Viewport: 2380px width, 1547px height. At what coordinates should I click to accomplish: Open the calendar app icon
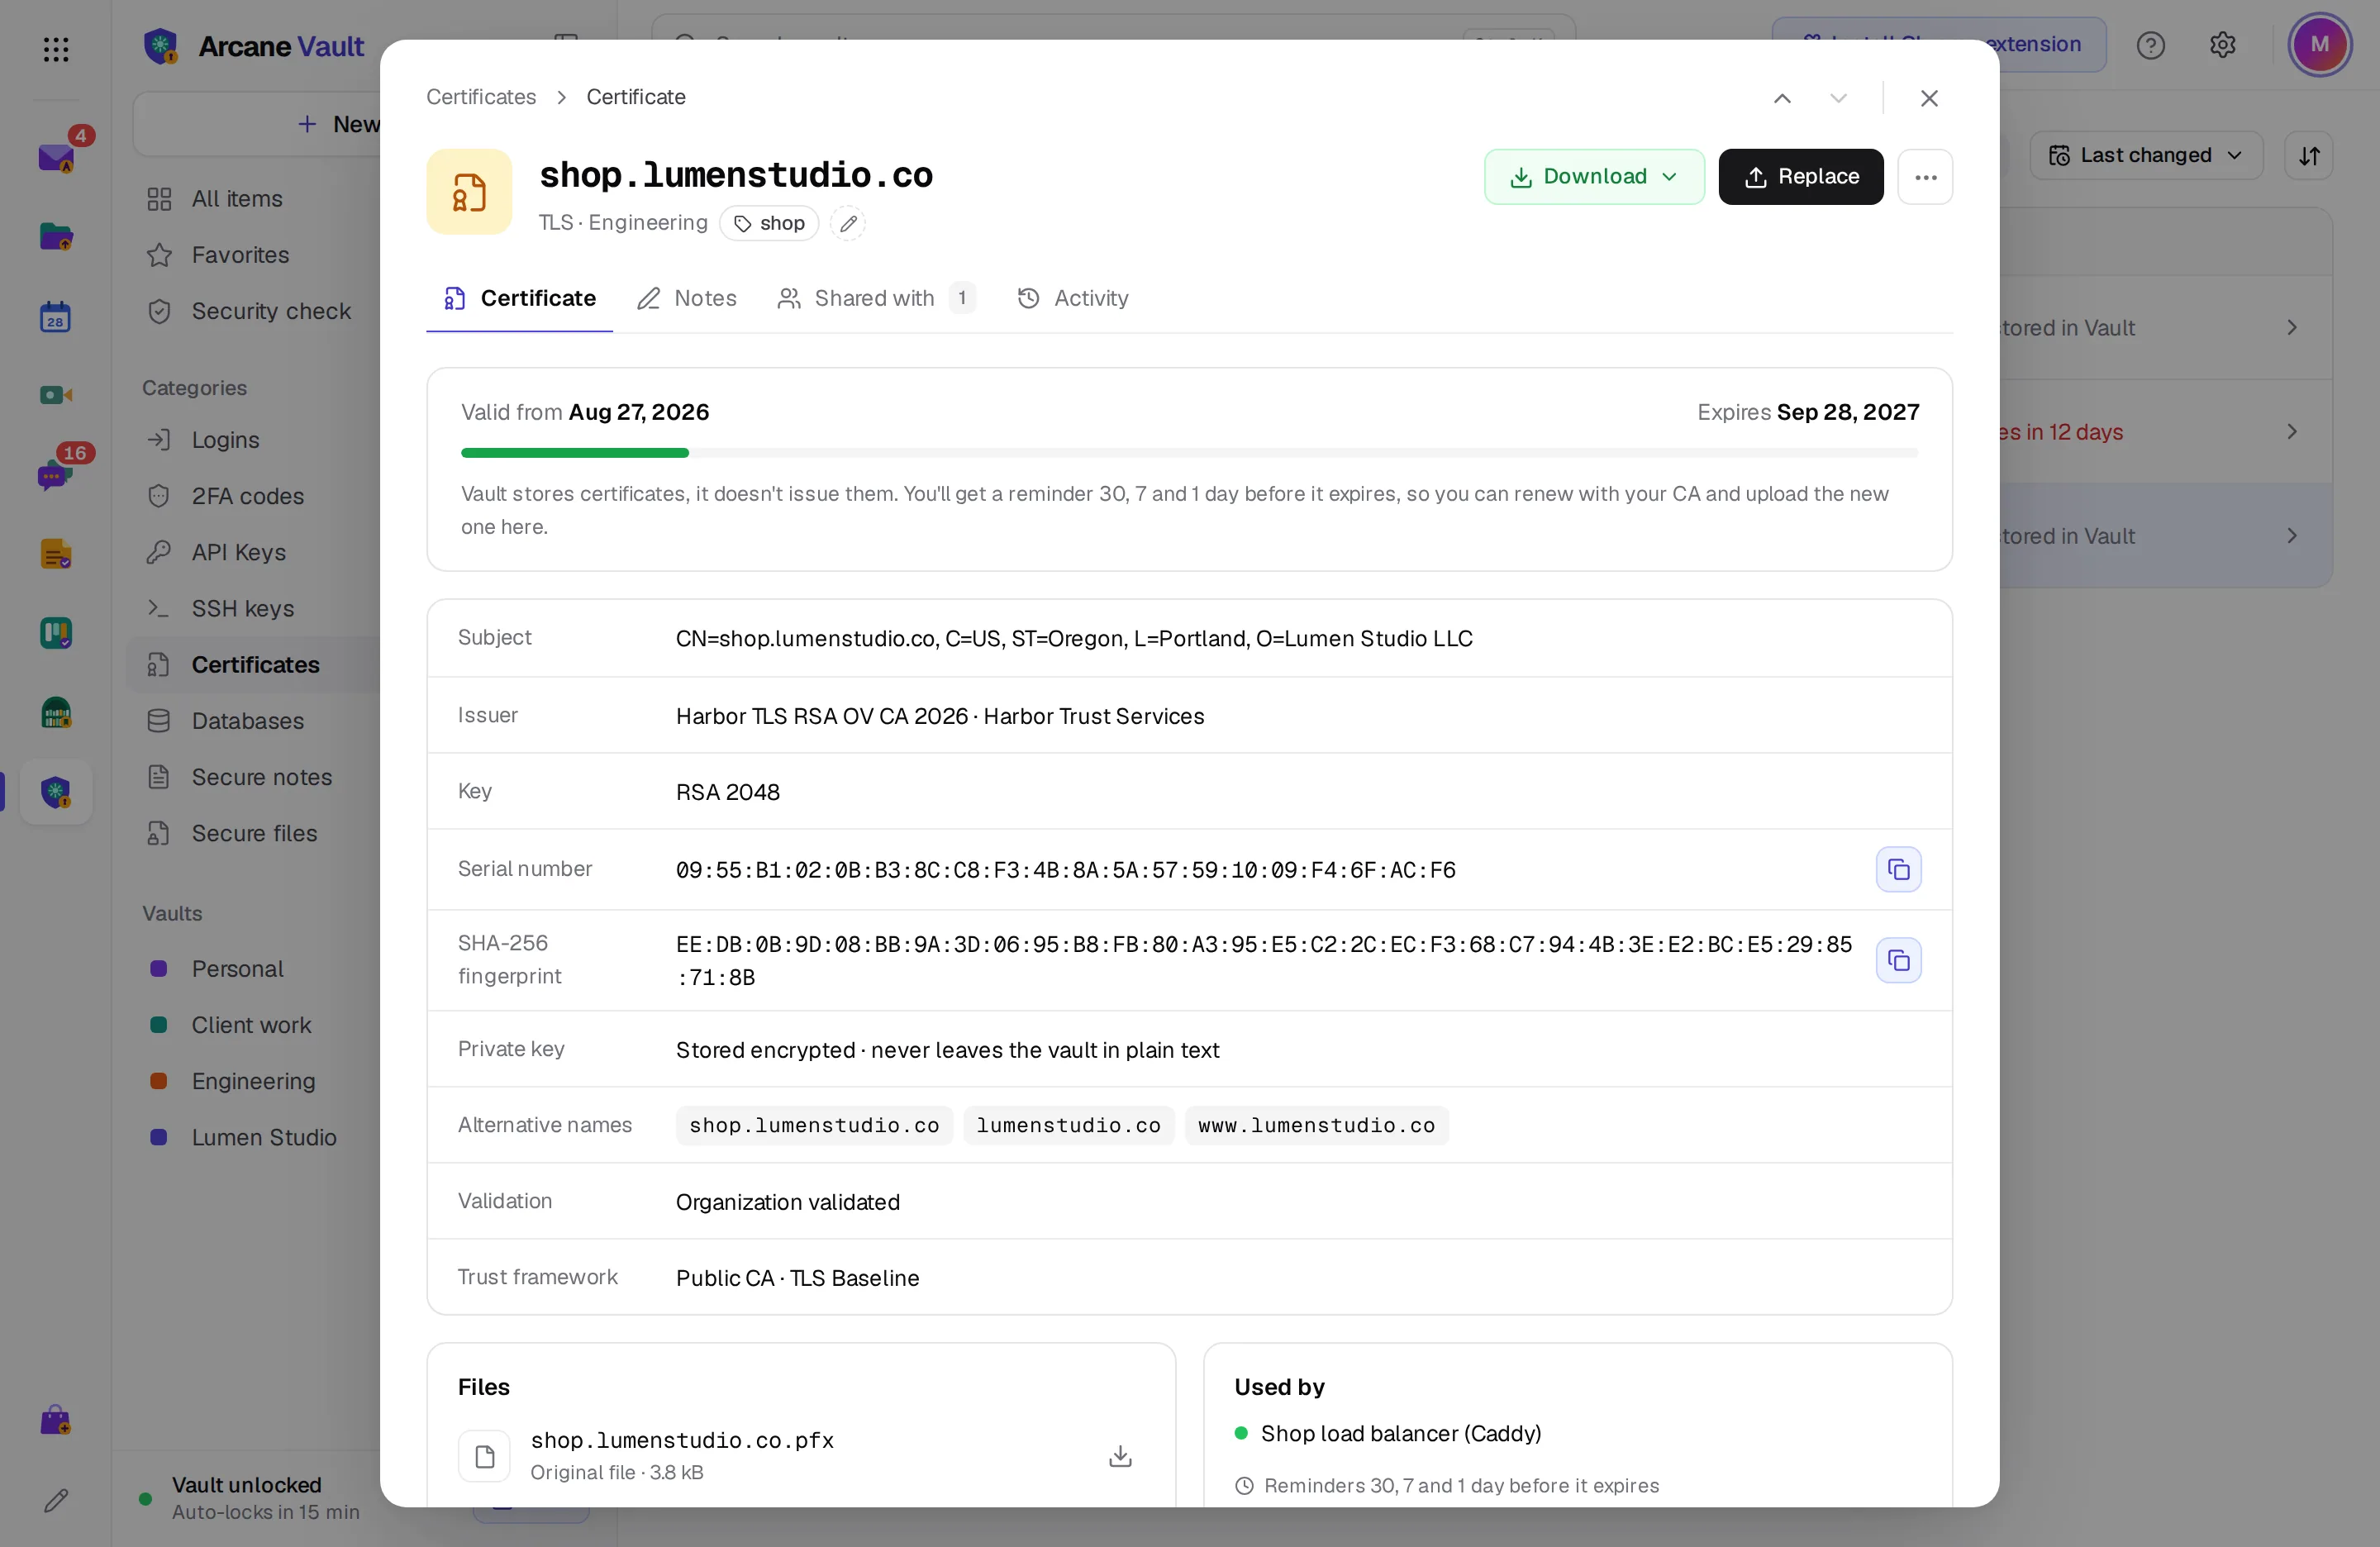pos(56,317)
